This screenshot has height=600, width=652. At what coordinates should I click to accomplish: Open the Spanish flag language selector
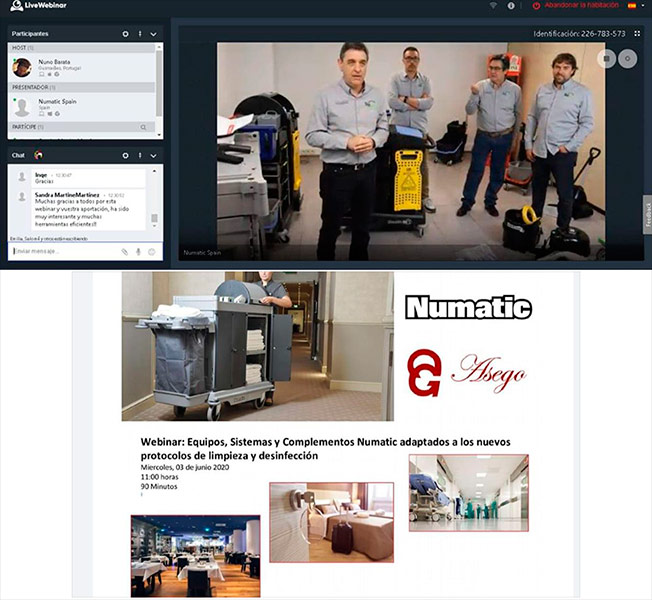point(632,6)
